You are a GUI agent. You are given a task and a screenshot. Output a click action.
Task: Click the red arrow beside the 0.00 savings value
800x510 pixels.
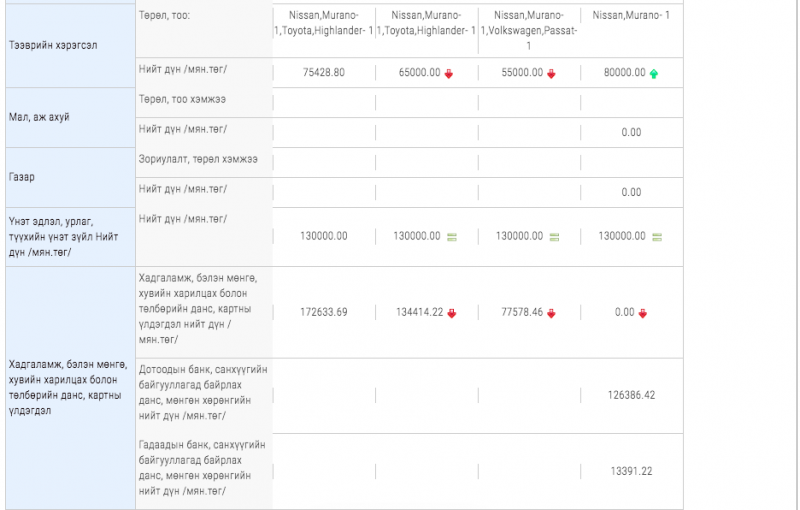643,313
